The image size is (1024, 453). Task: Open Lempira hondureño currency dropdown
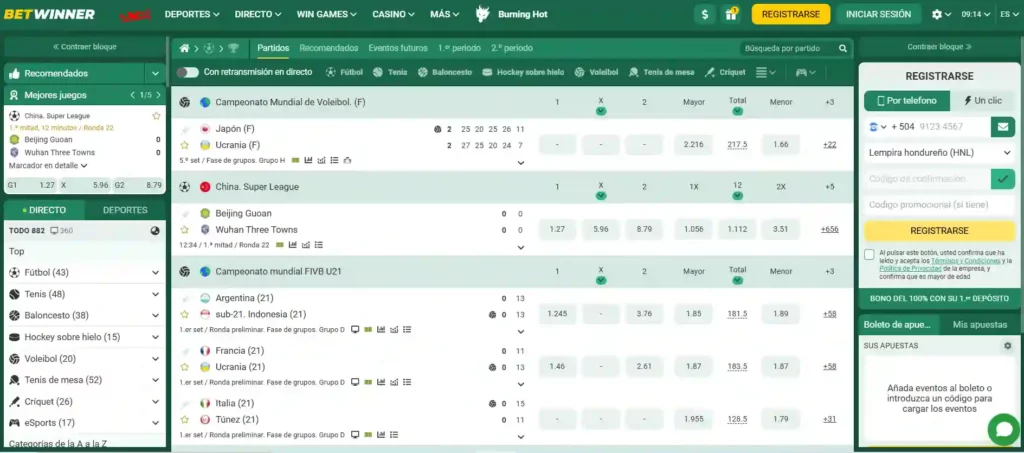coord(940,153)
